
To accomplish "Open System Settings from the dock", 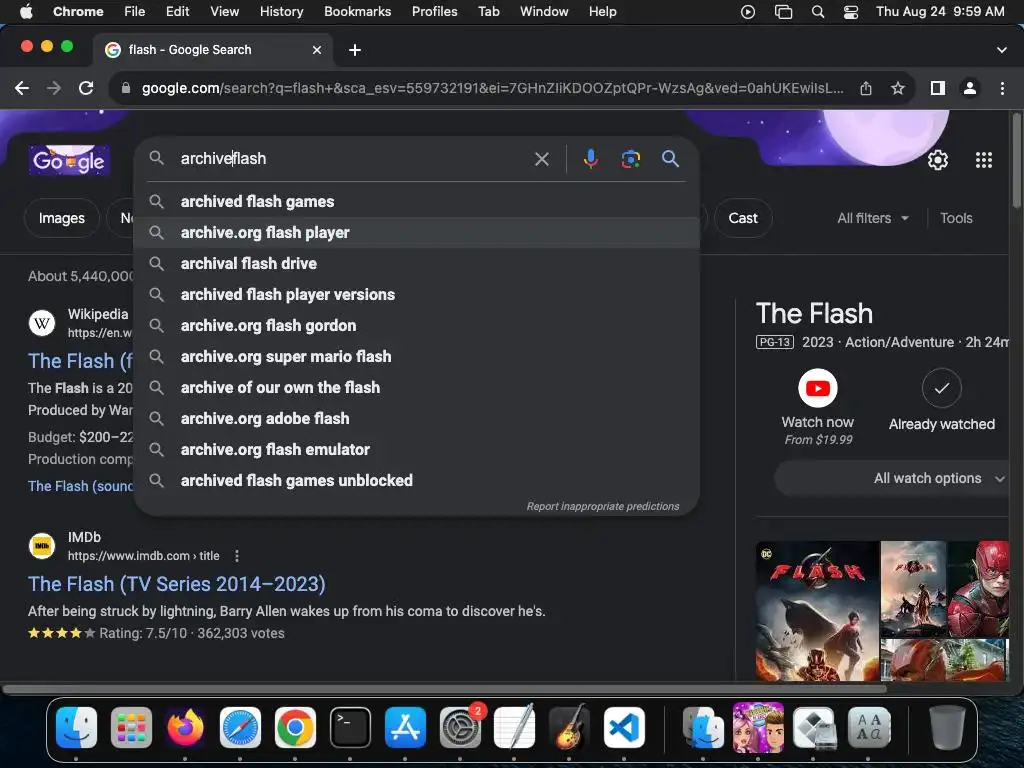I will pyautogui.click(x=460, y=728).
